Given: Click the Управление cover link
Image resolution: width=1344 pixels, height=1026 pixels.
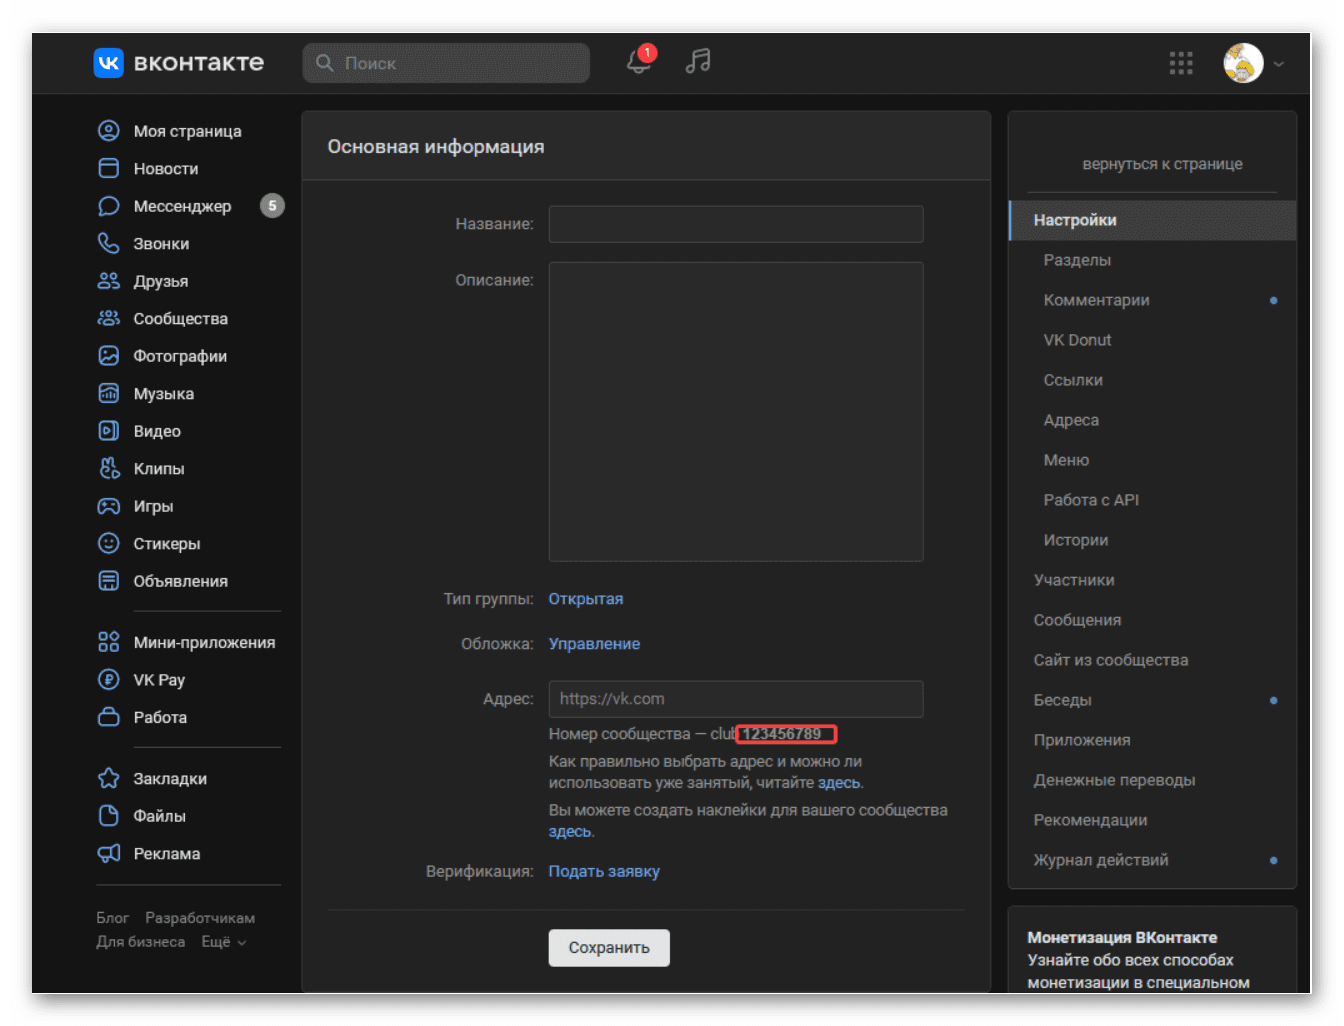Looking at the screenshot, I should [x=594, y=644].
